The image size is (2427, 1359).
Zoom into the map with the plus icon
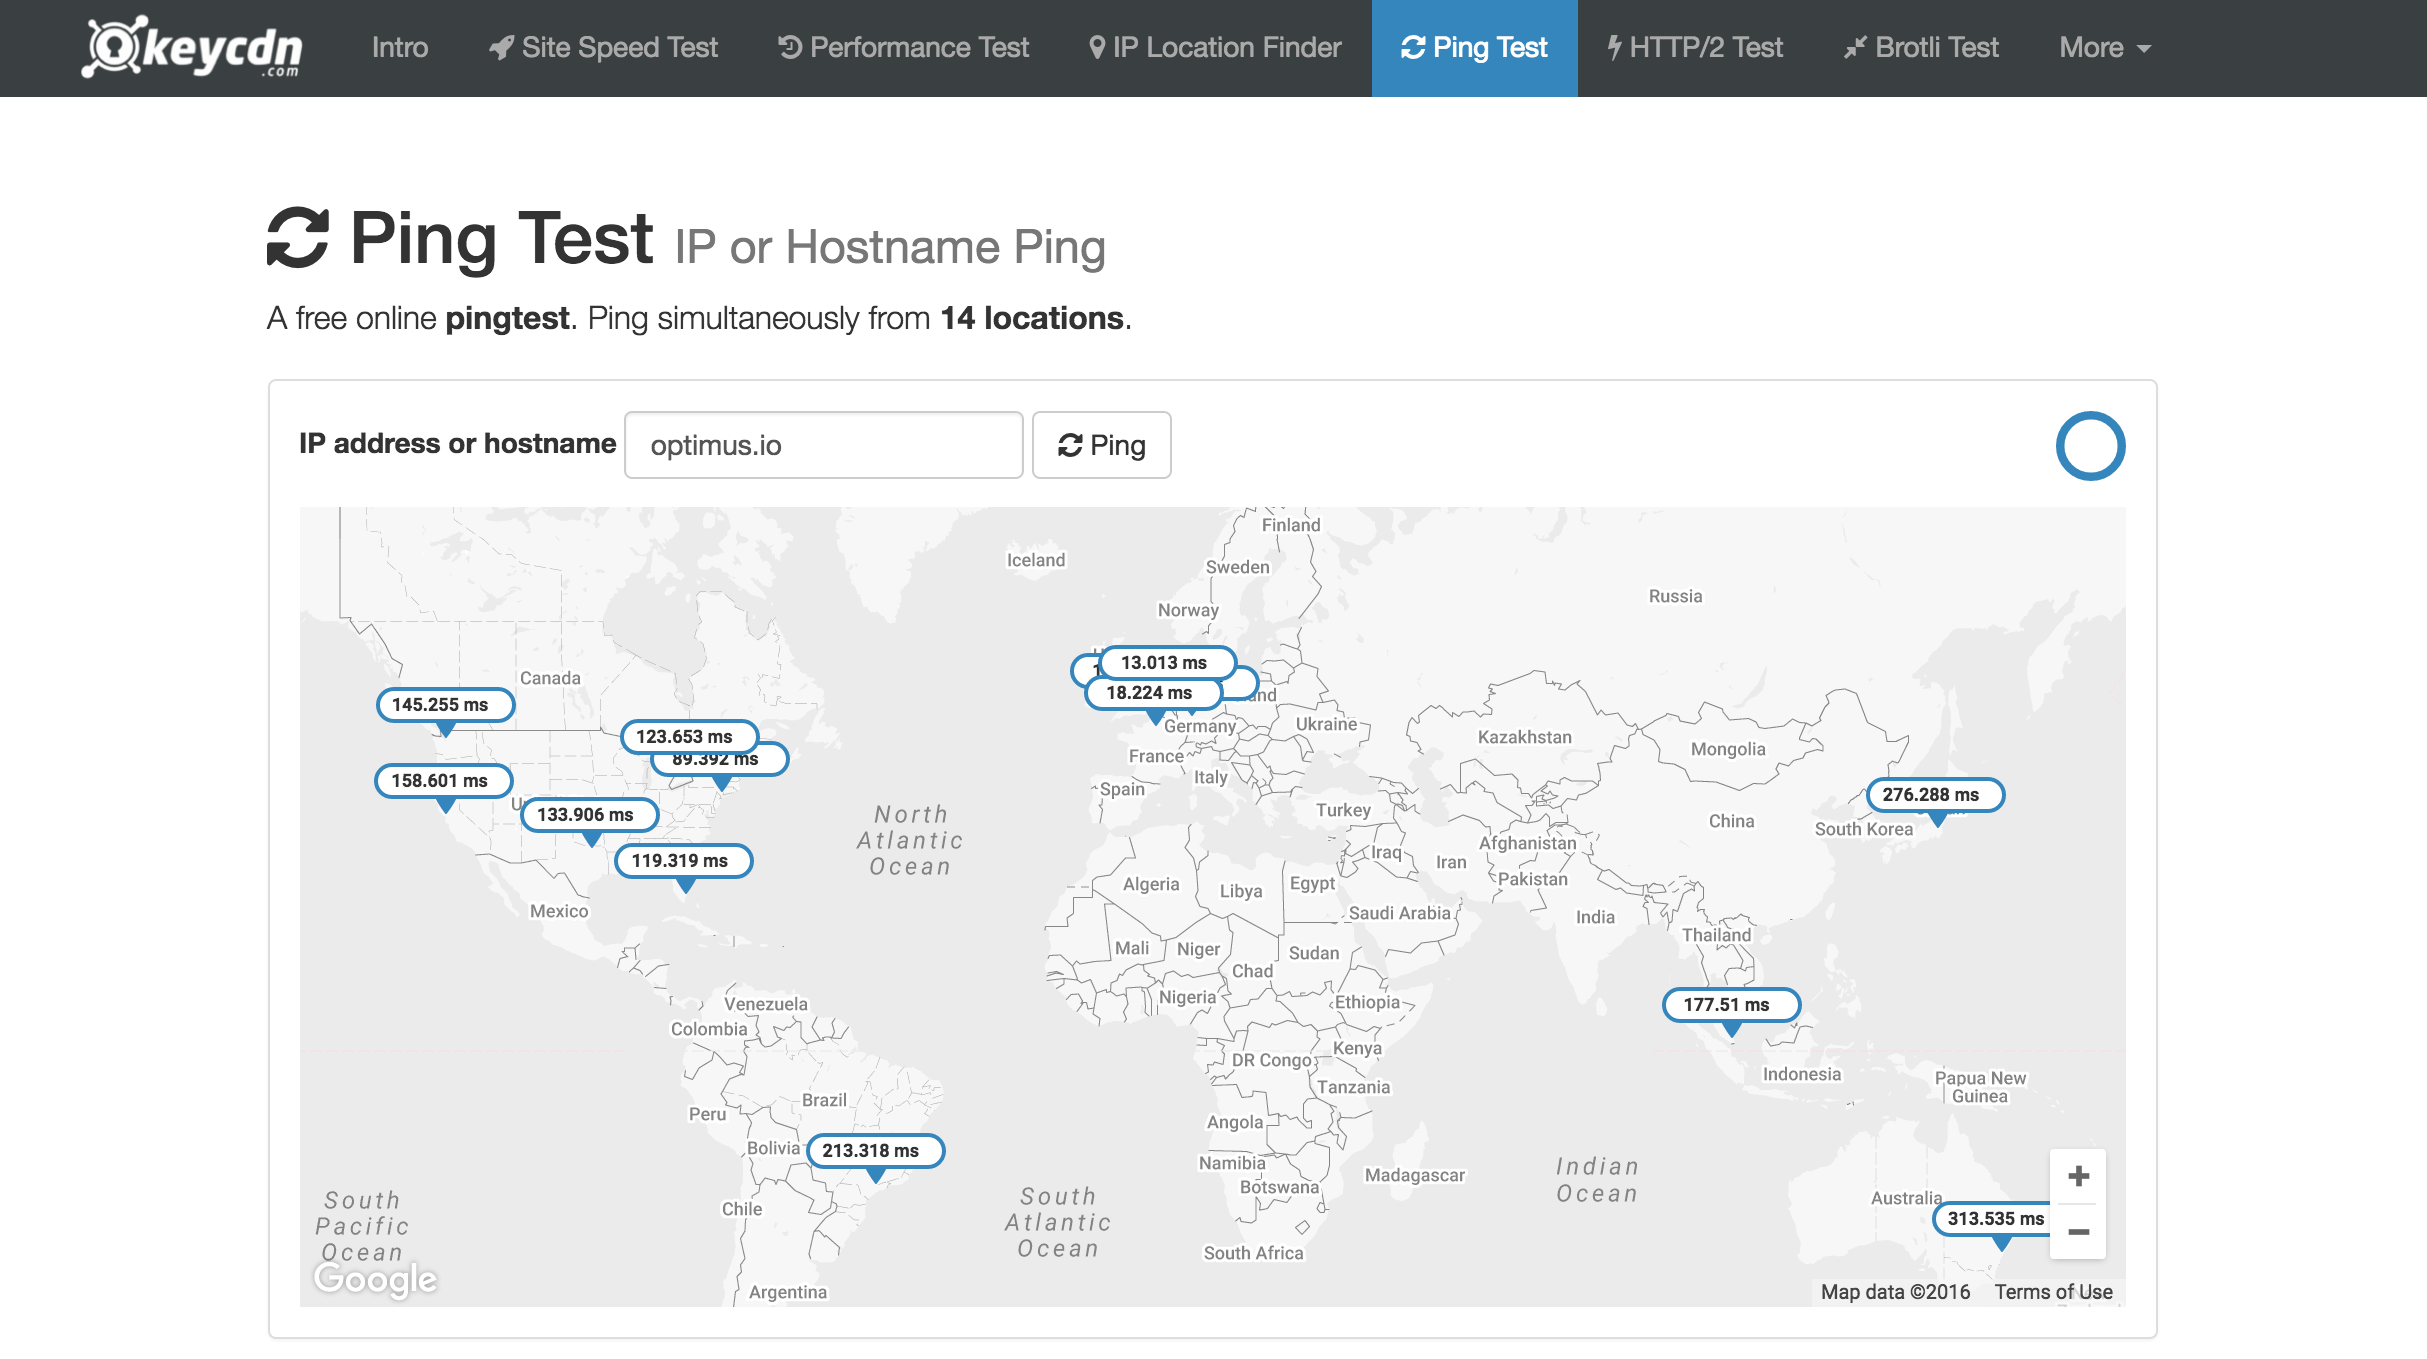click(2077, 1176)
